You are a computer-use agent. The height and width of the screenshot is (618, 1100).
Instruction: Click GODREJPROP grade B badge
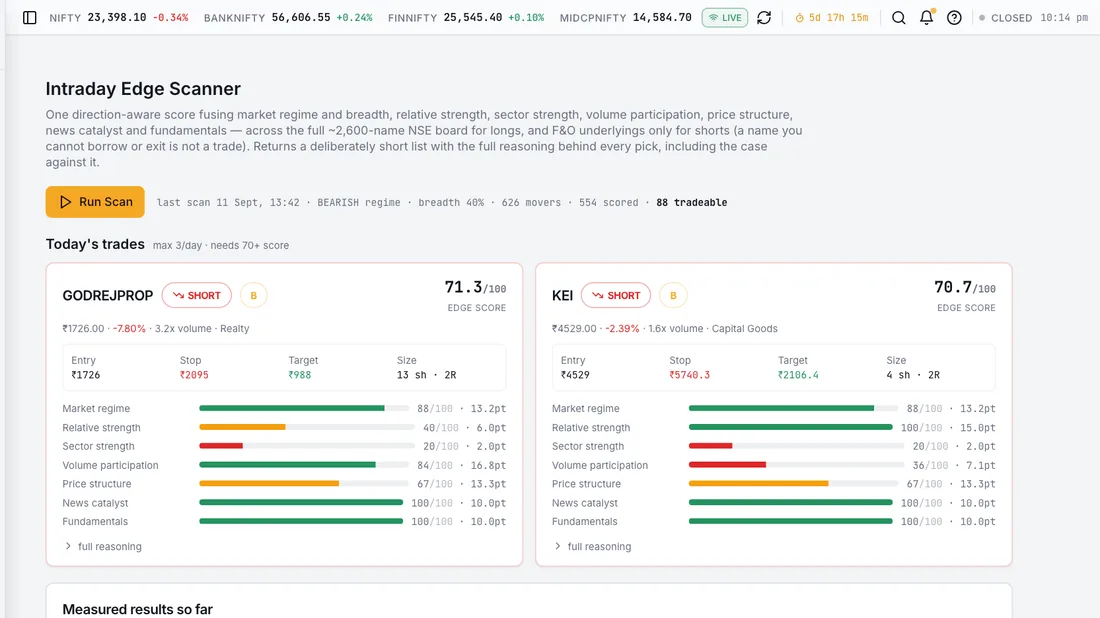pos(253,295)
